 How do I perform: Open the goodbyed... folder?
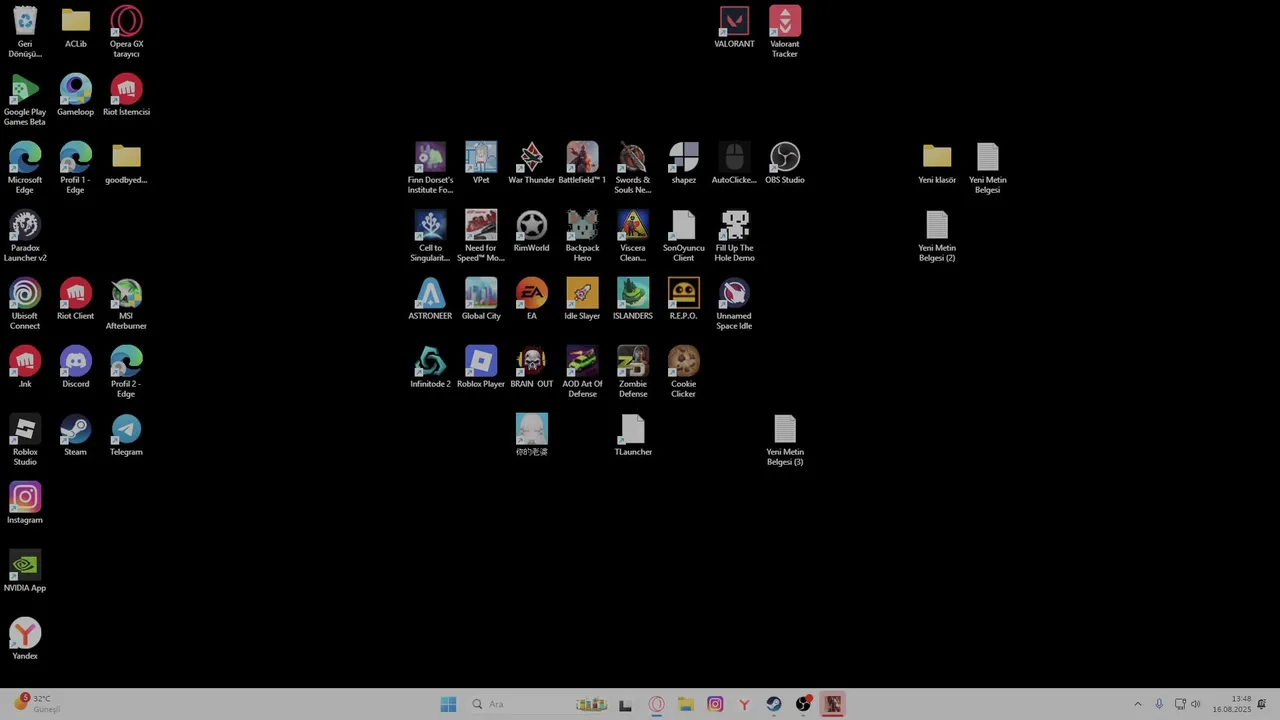[x=126, y=158]
